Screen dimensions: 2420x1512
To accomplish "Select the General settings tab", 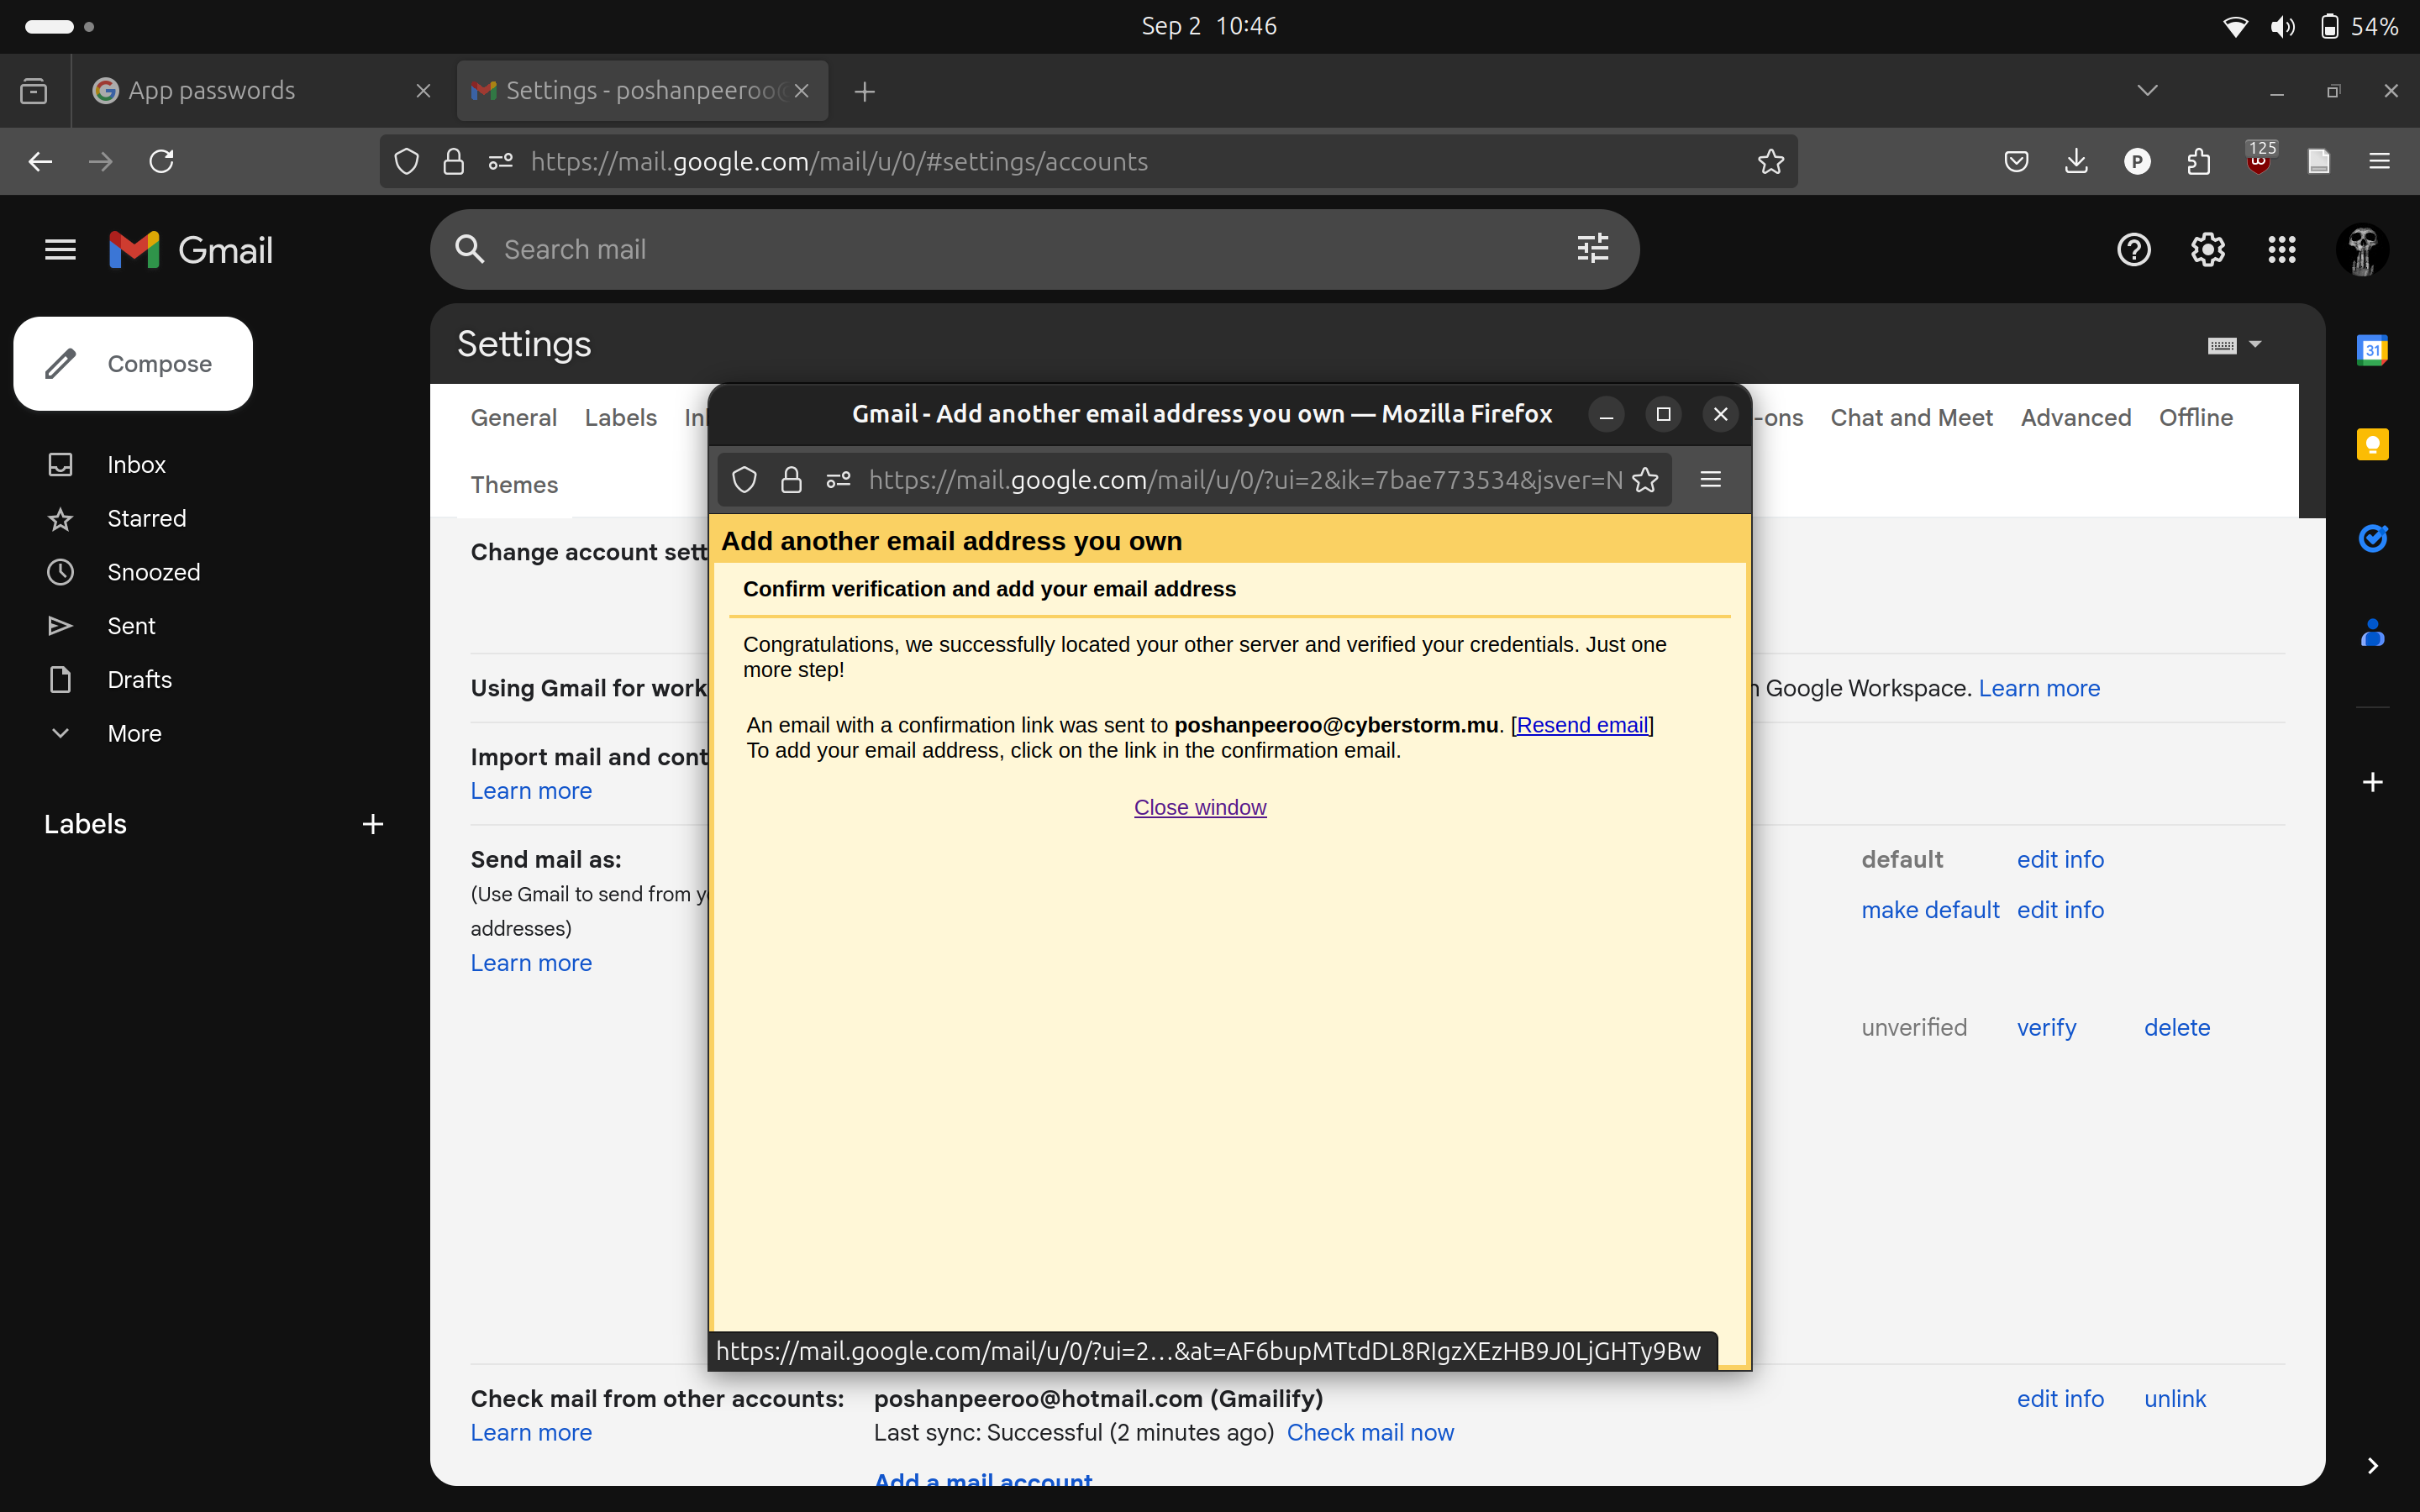I will tap(514, 417).
